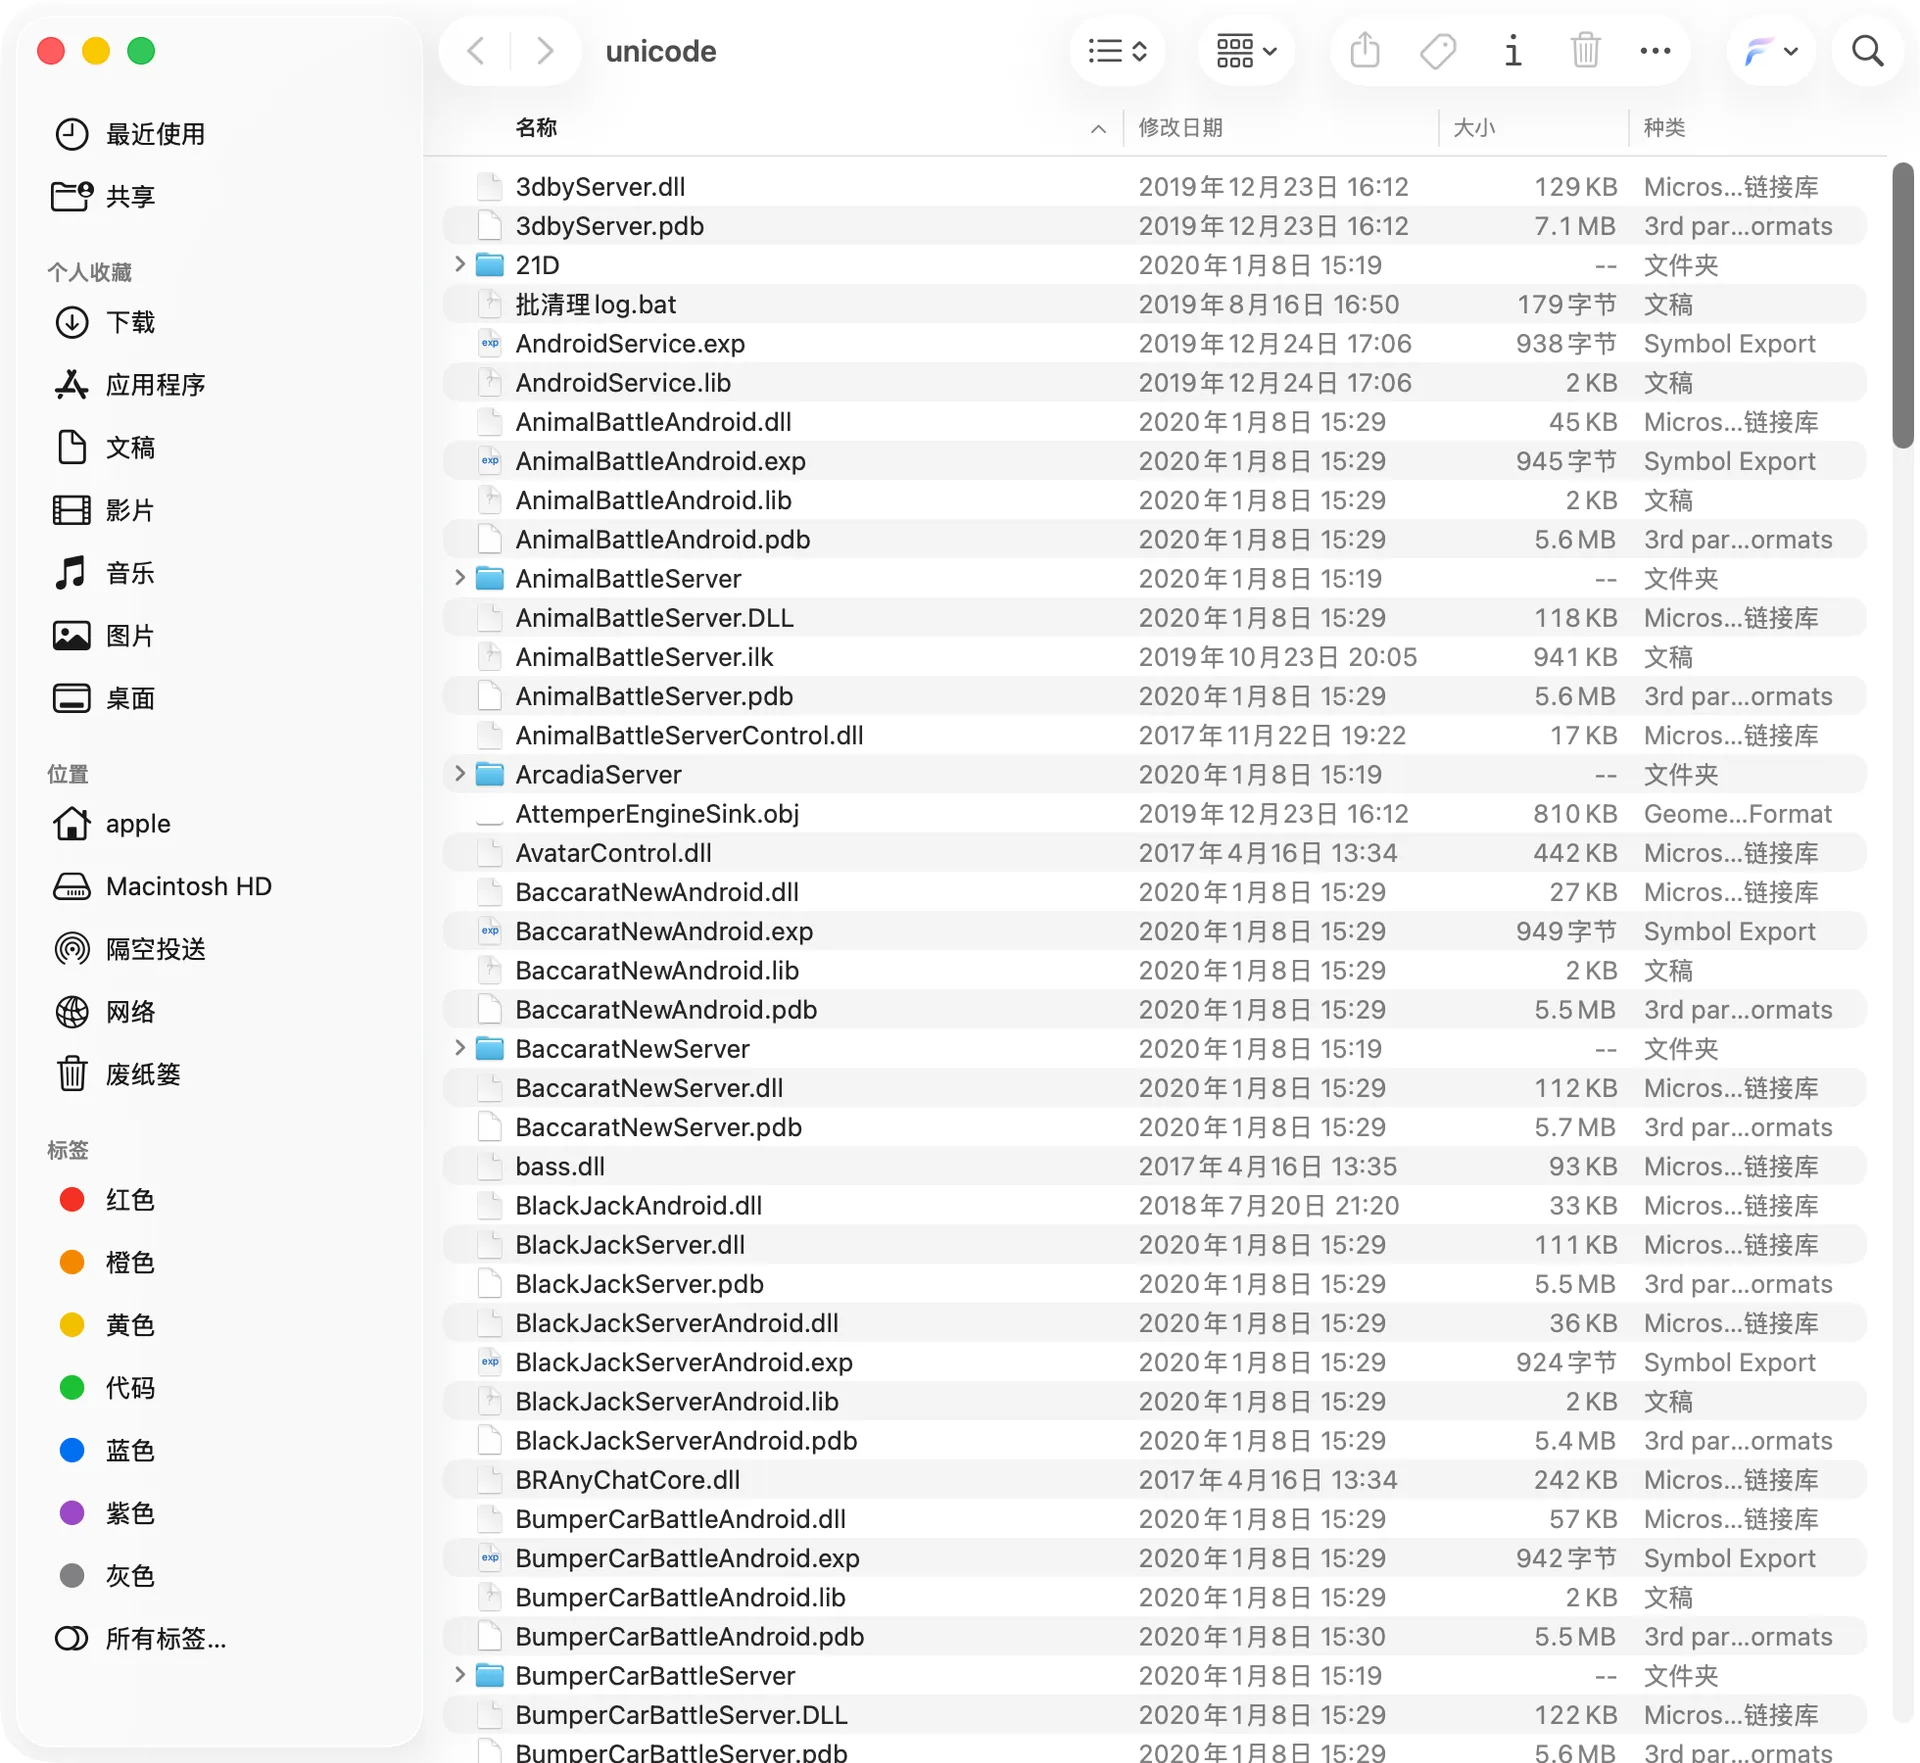Select file 批清理log.bat
Image resolution: width=1920 pixels, height=1763 pixels.
(1155, 304)
